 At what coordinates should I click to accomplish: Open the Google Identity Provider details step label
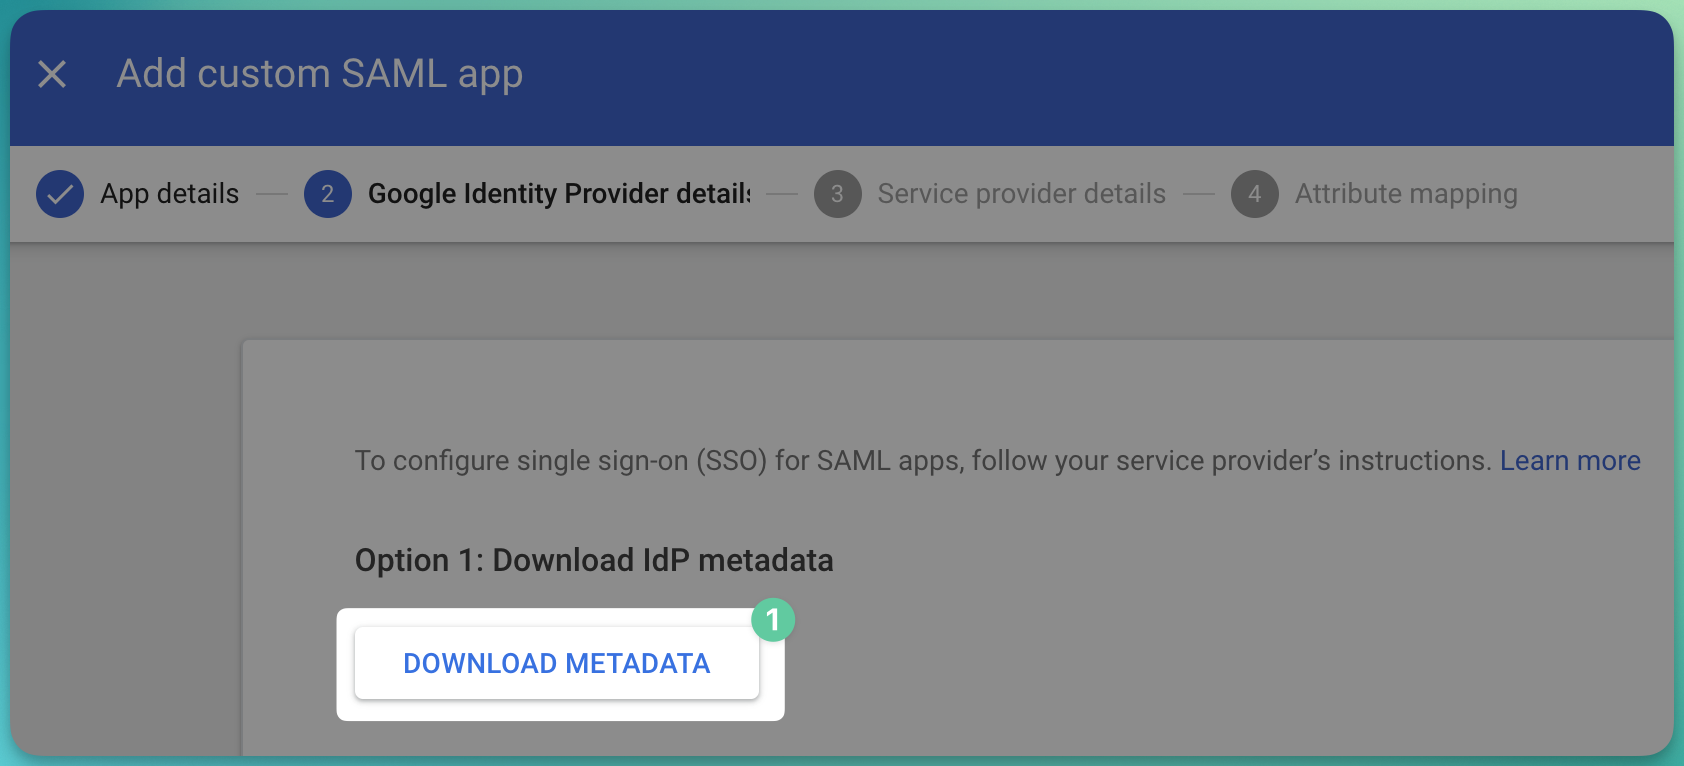coord(559,194)
